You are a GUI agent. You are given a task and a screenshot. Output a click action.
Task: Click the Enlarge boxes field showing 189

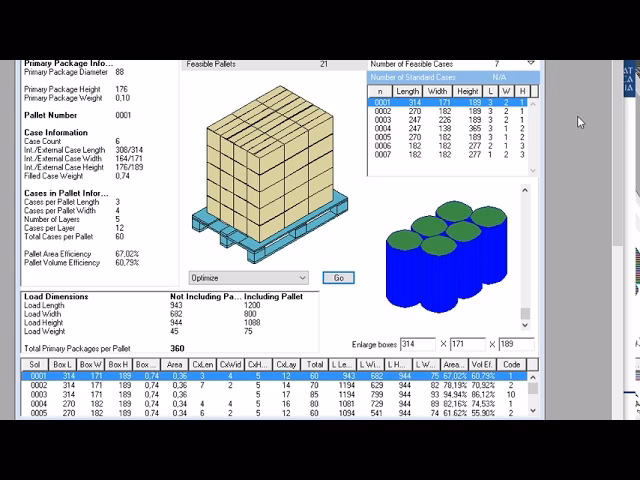(515, 344)
